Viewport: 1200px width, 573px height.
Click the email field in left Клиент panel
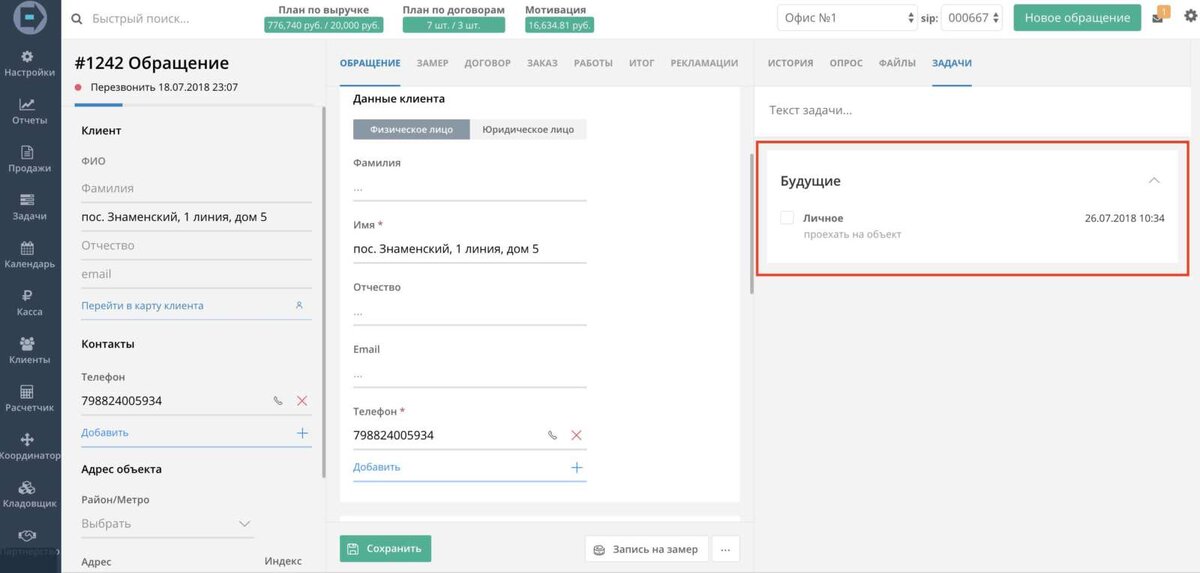(x=196, y=274)
